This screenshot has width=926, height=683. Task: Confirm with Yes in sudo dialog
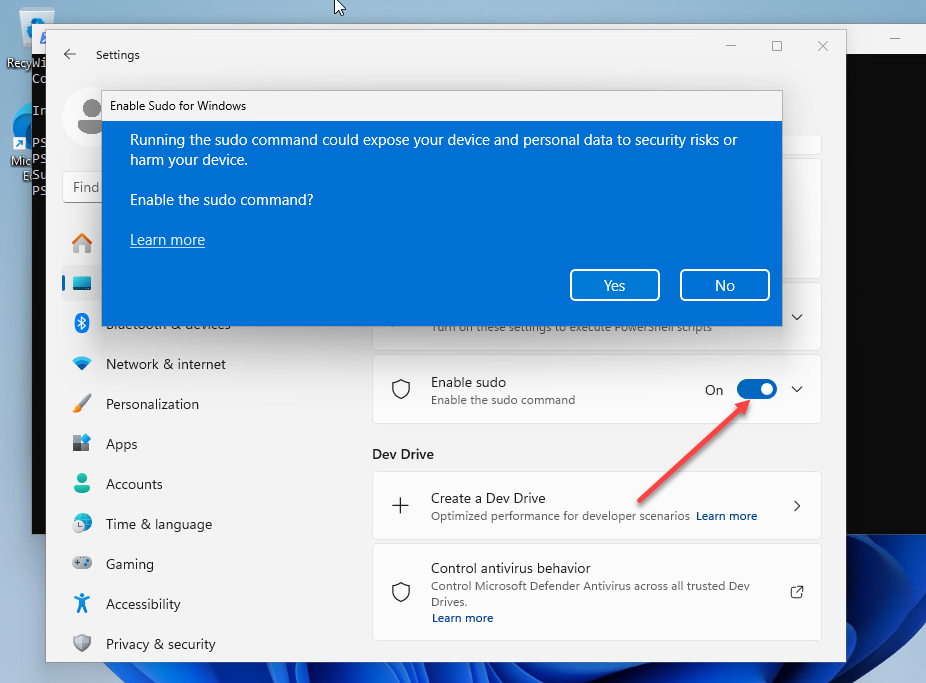point(614,285)
